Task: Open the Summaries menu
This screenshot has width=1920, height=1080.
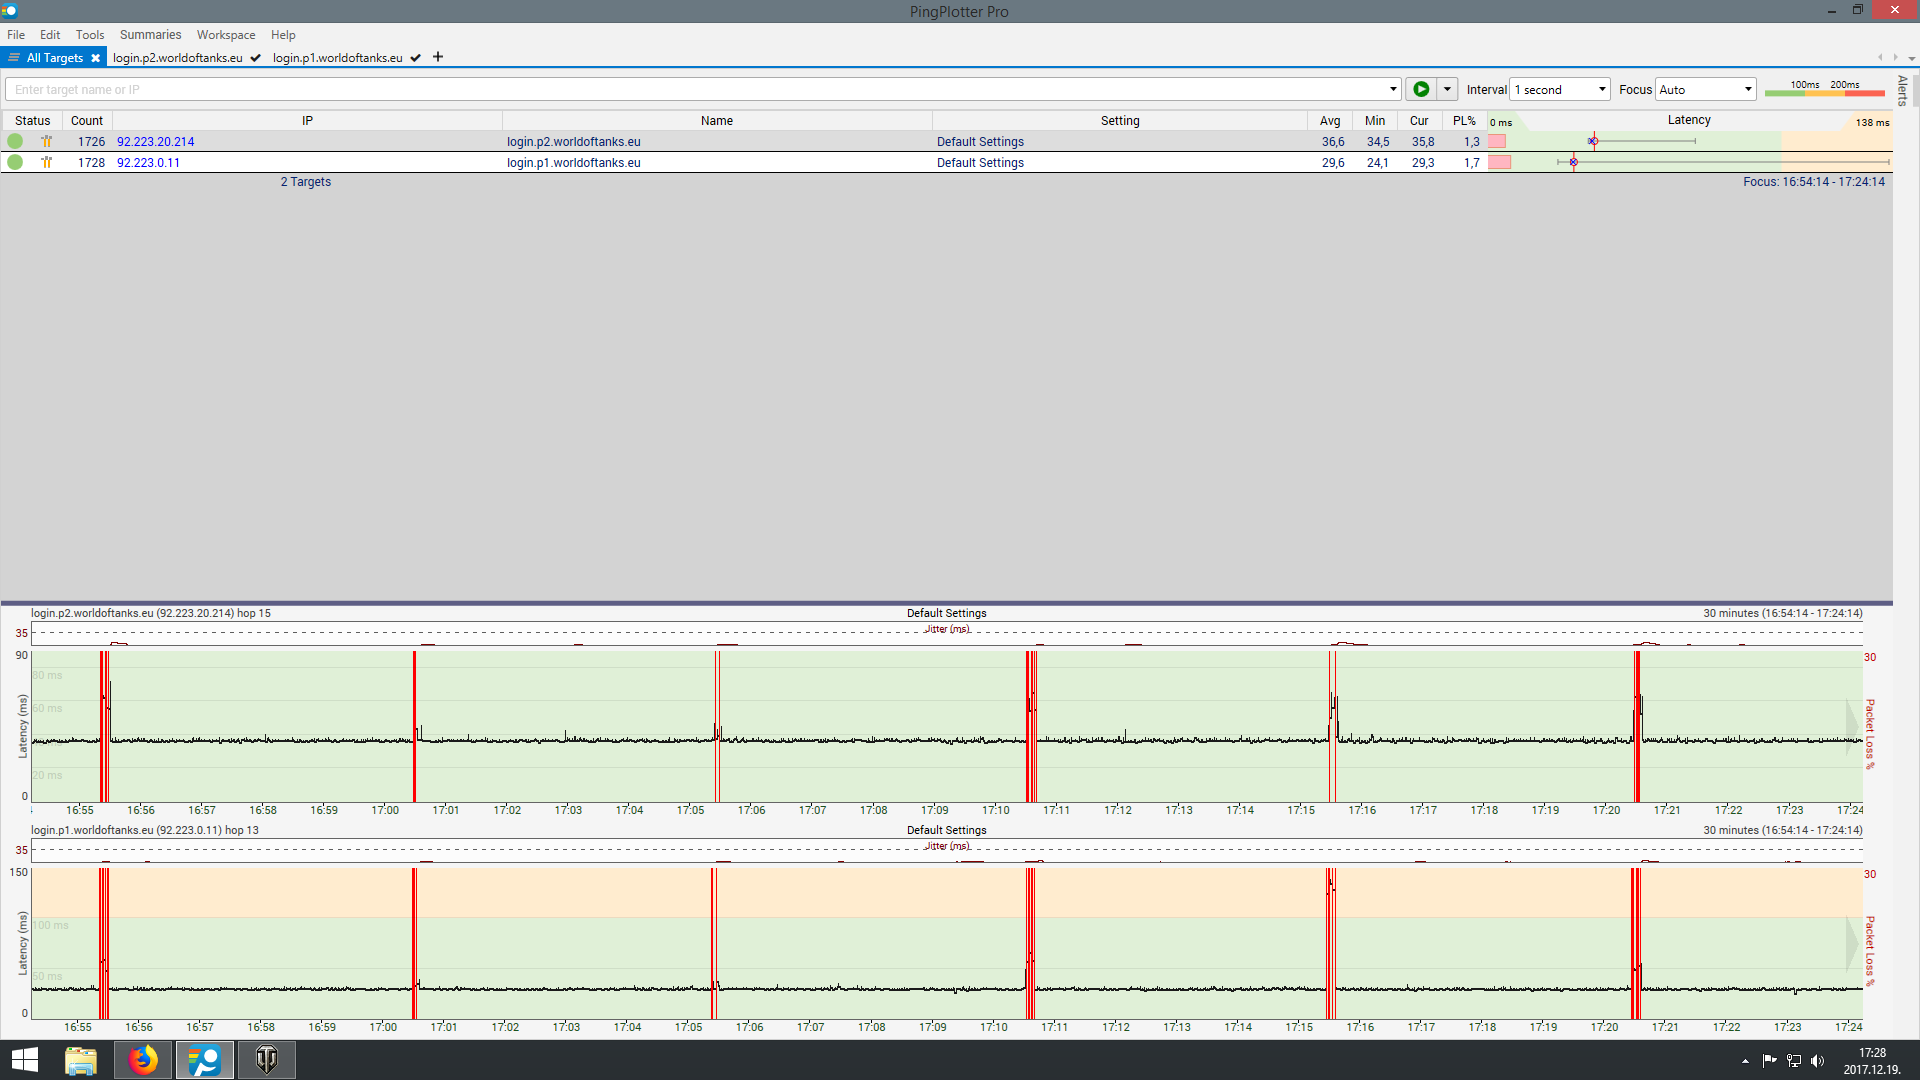Action: click(x=151, y=34)
